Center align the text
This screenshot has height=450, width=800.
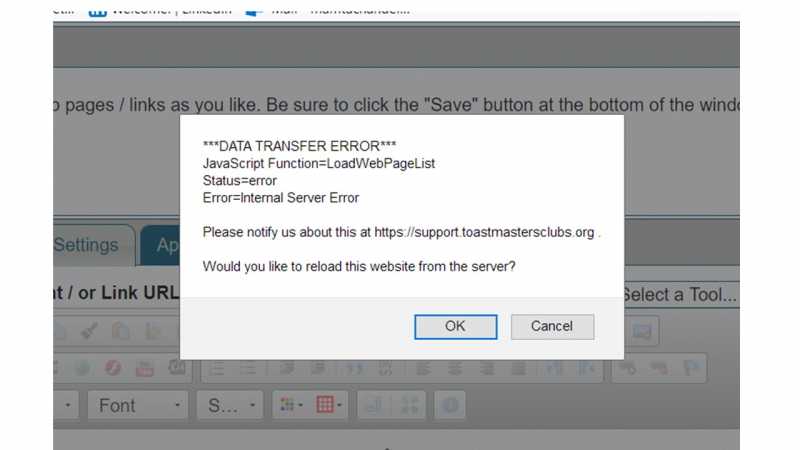click(x=455, y=368)
